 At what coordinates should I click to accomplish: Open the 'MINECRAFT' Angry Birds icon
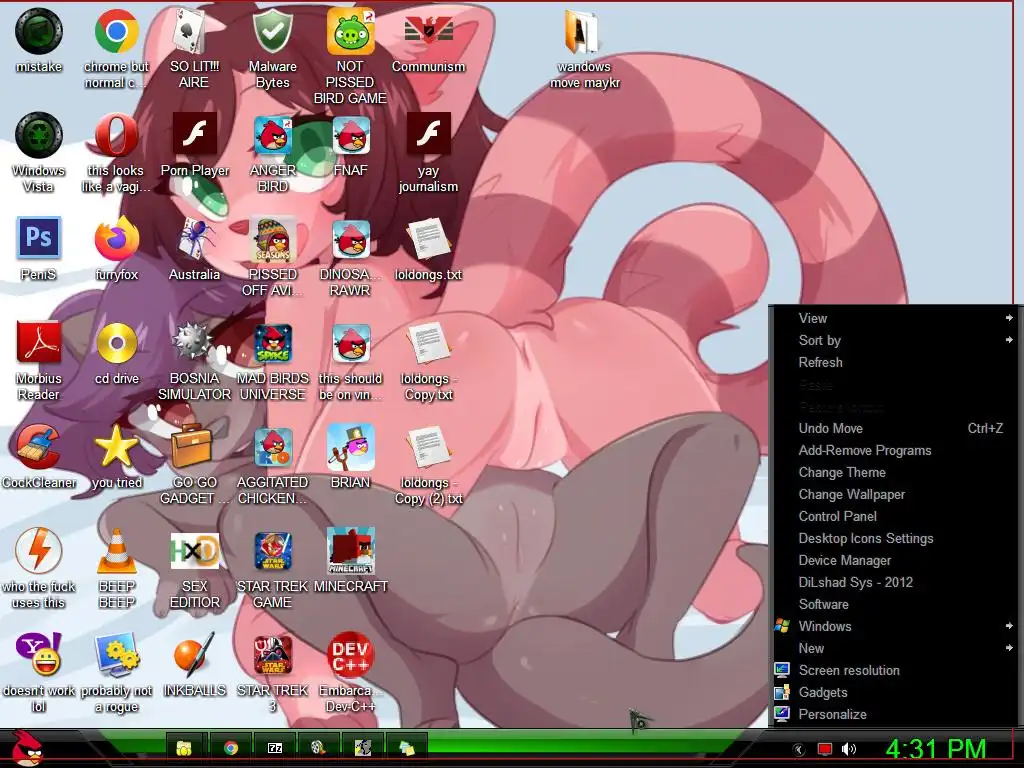coord(350,560)
